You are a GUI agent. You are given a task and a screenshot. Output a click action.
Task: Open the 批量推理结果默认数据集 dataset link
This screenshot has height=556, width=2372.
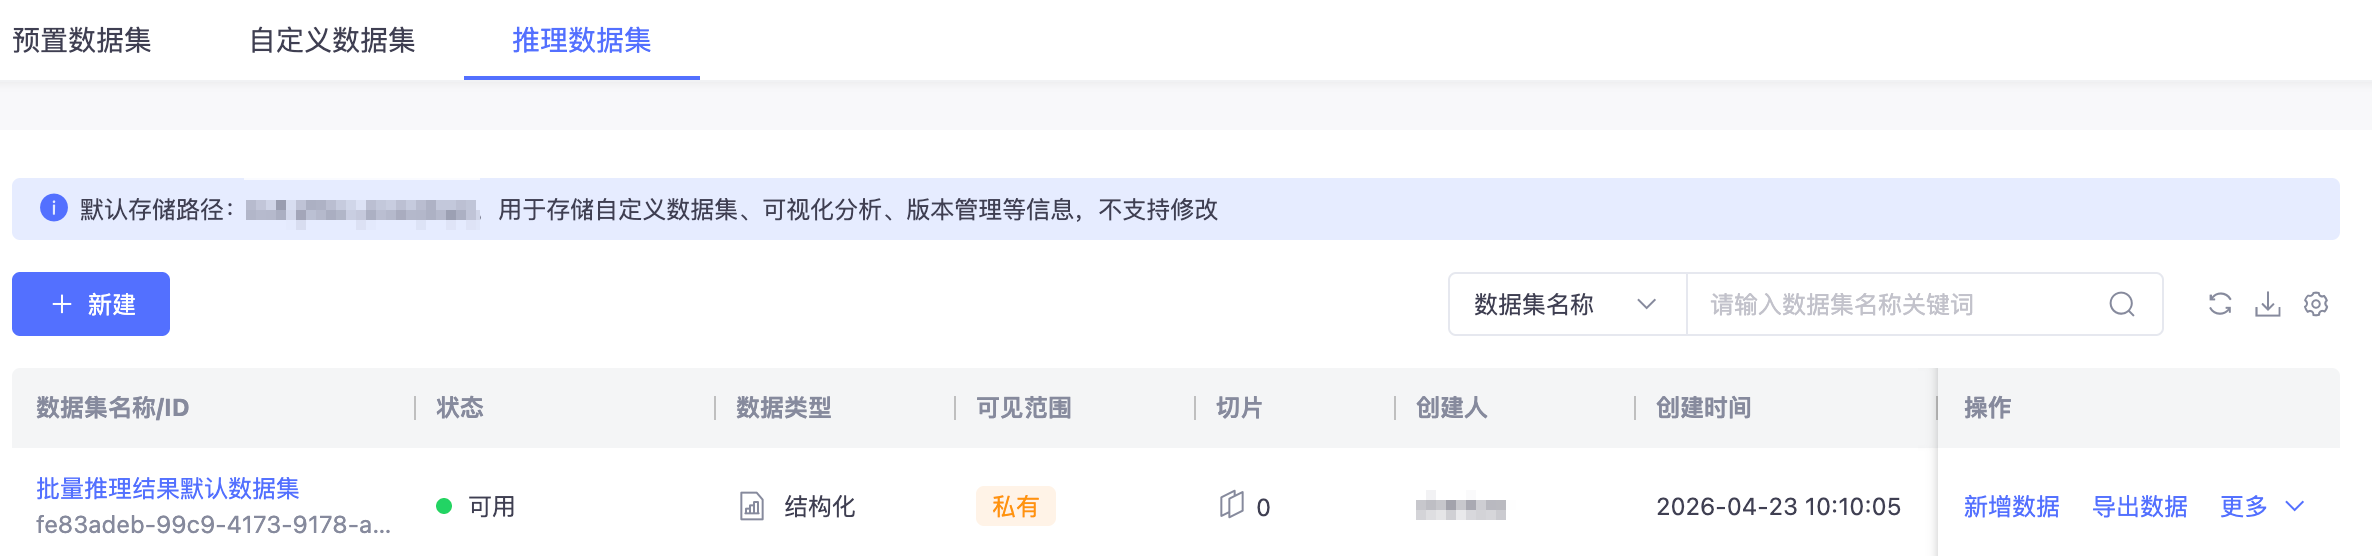pos(168,488)
